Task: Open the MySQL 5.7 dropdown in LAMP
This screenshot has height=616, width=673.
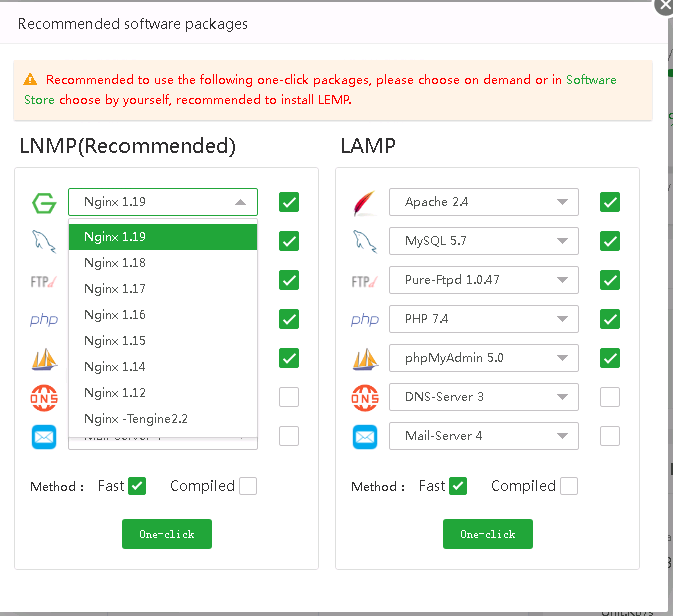Action: point(484,241)
